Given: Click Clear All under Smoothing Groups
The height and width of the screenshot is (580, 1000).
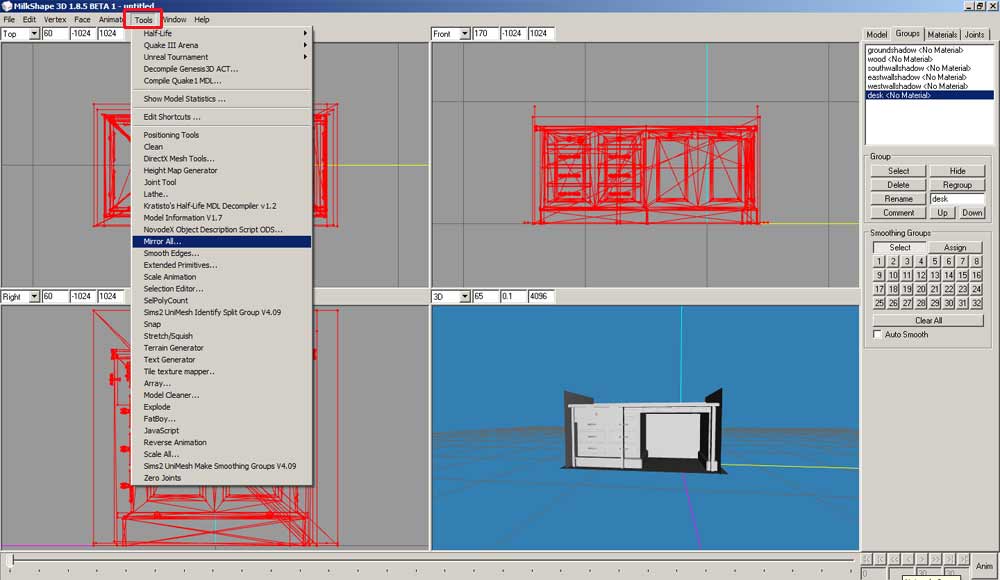Looking at the screenshot, I should click(928, 320).
